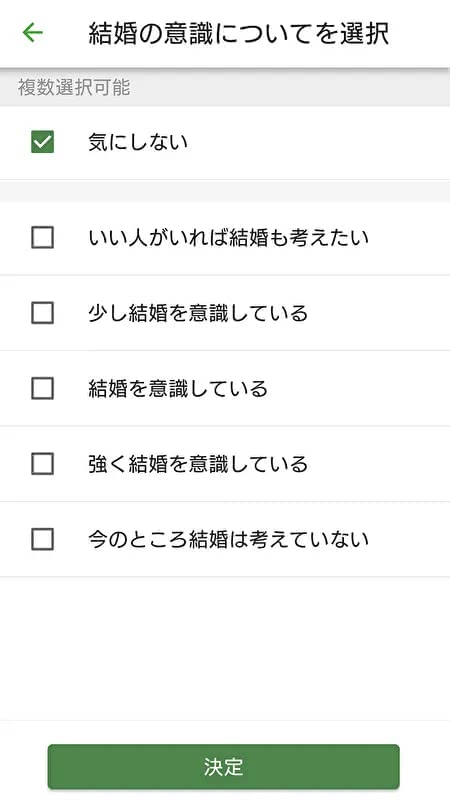
Task: Enable the 少し結婚を意識している checkbox
Action: tap(42, 313)
